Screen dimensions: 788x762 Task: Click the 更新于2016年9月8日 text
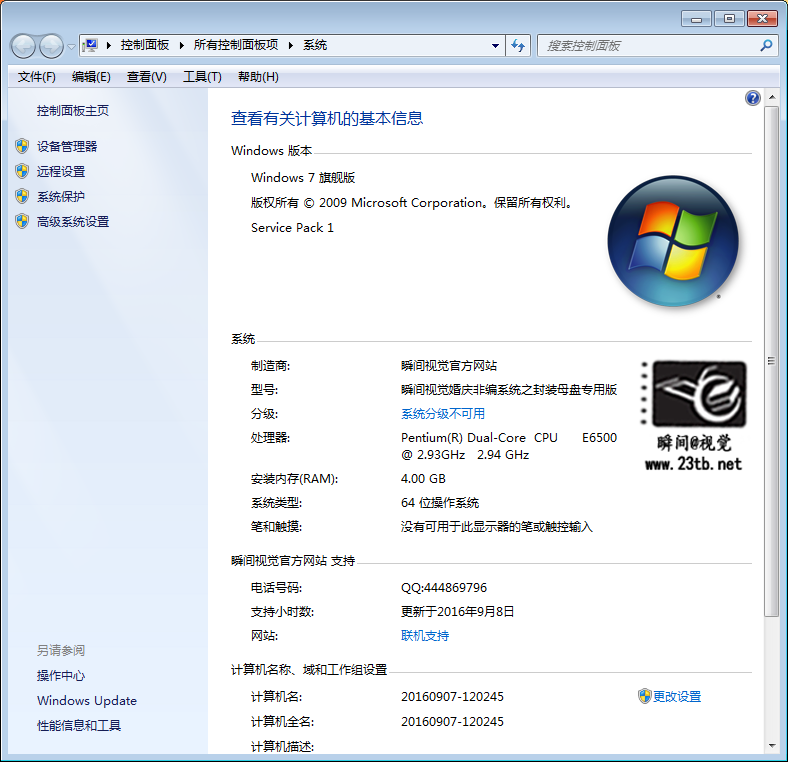pos(457,612)
